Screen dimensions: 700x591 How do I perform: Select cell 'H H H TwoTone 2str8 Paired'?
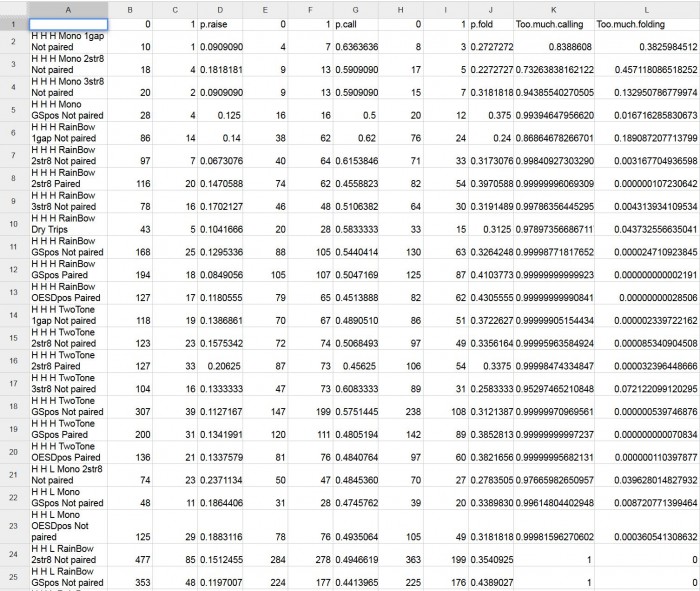[x=68, y=361]
